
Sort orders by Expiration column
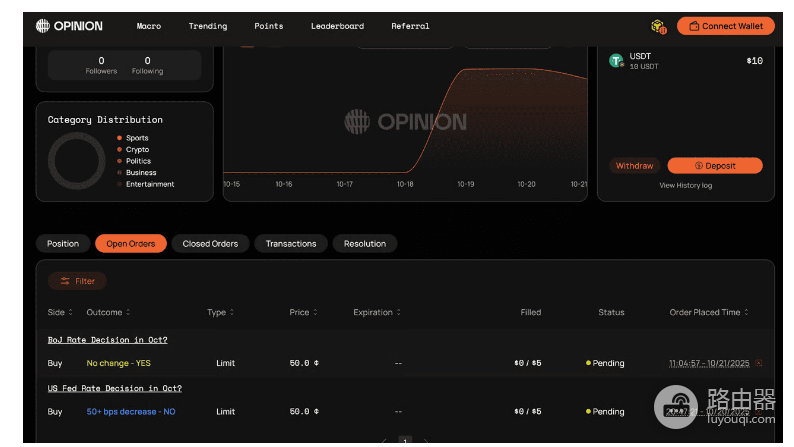pyautogui.click(x=377, y=312)
